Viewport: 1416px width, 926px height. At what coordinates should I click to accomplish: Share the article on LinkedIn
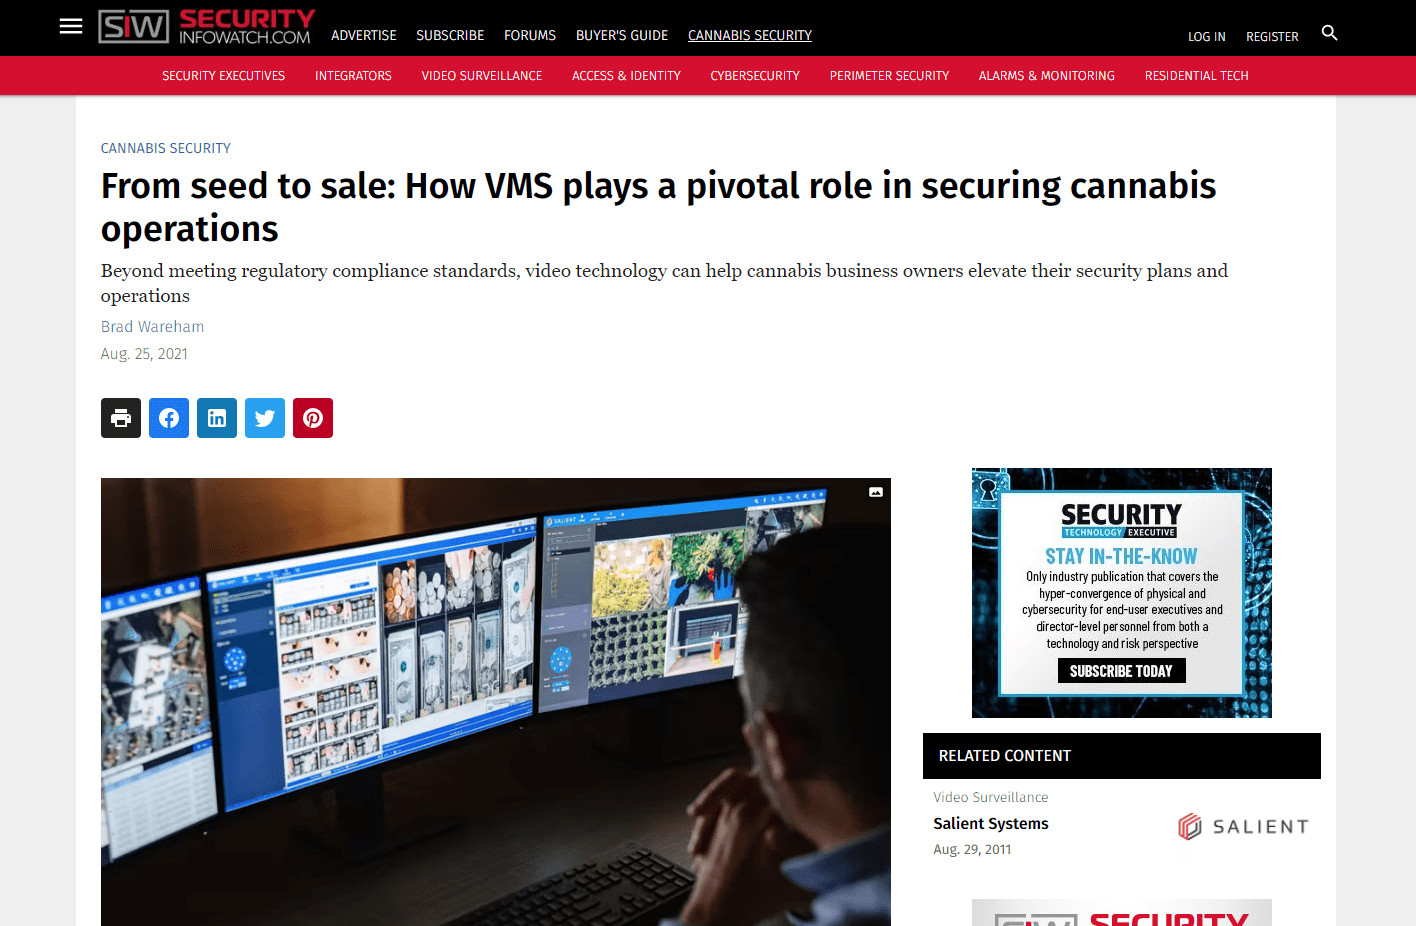tap(217, 418)
